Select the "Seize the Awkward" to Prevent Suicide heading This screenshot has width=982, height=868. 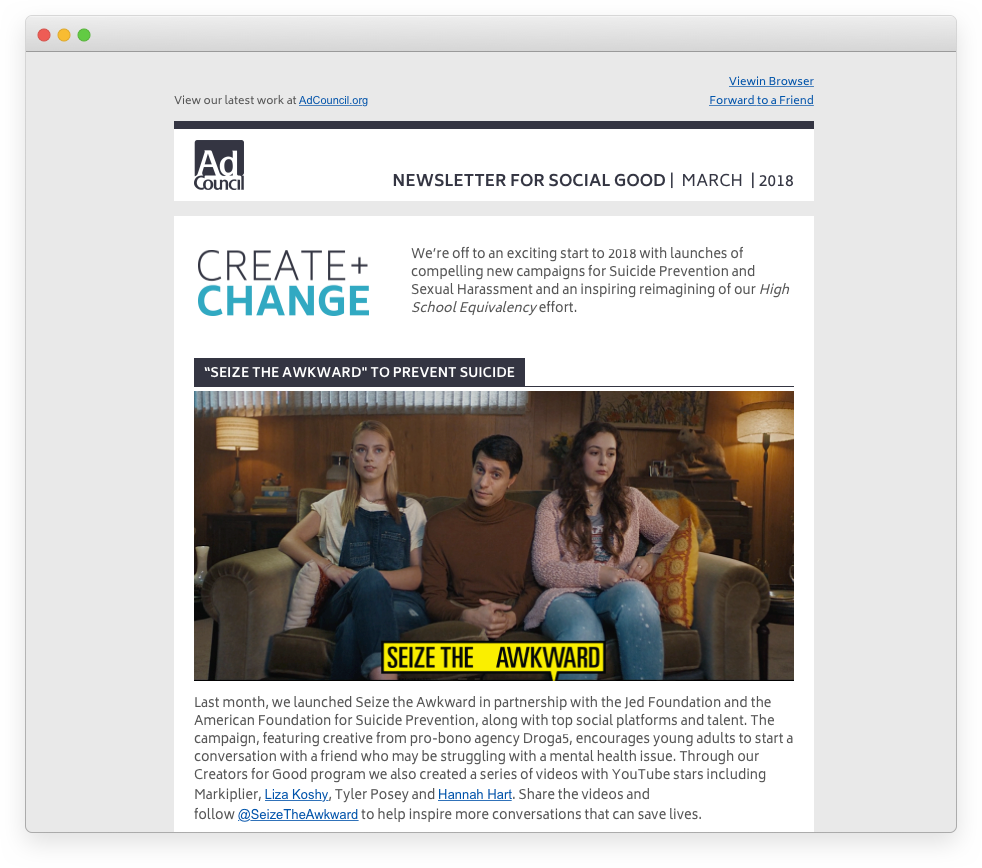click(x=359, y=372)
